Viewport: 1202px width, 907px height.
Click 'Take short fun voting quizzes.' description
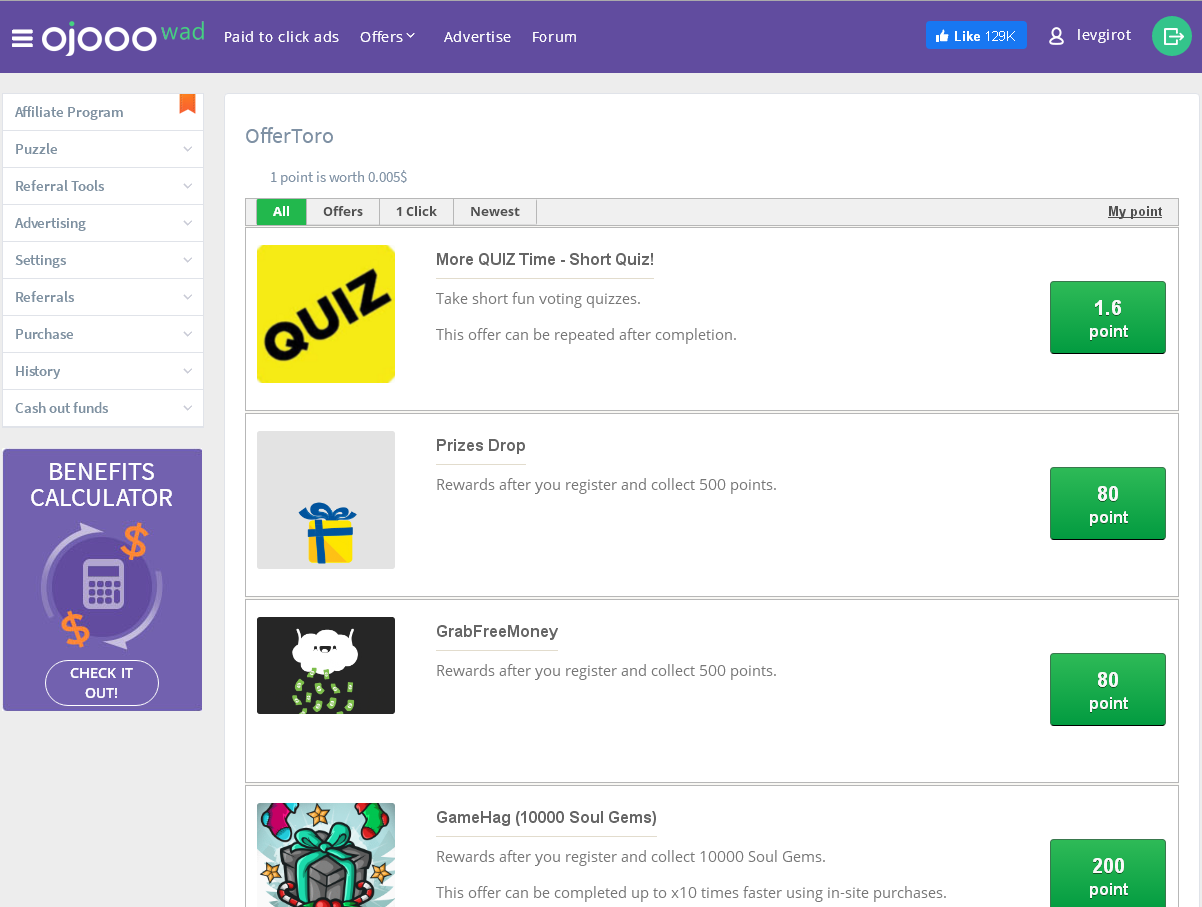click(538, 298)
